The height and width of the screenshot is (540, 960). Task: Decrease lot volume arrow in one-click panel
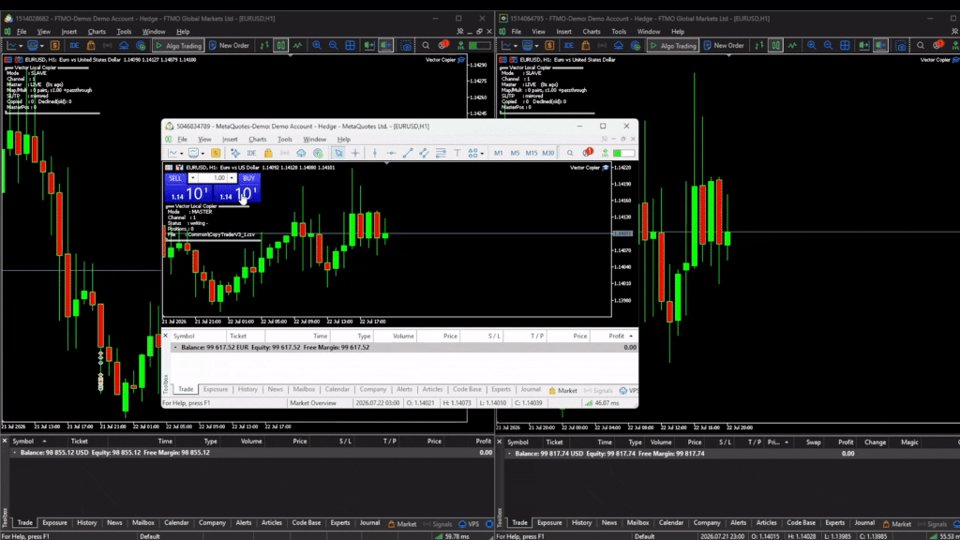tap(192, 178)
